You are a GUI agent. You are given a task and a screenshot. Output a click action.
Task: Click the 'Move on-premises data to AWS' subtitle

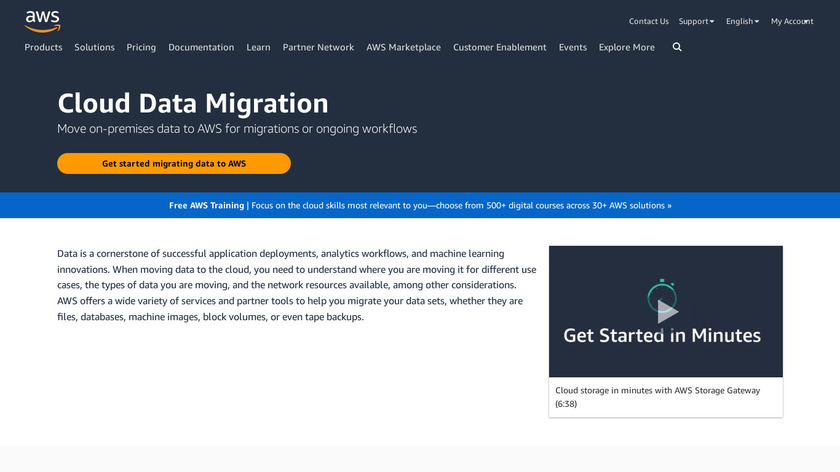click(x=237, y=129)
